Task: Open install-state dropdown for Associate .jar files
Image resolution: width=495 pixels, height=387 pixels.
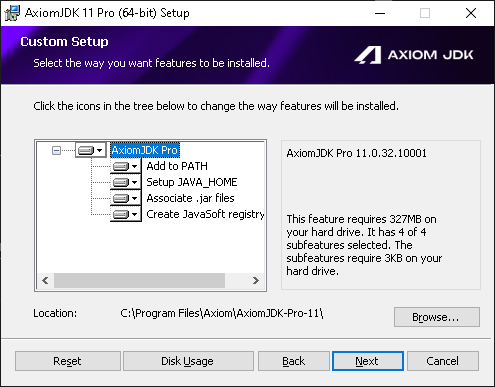Action: pyautogui.click(x=126, y=198)
